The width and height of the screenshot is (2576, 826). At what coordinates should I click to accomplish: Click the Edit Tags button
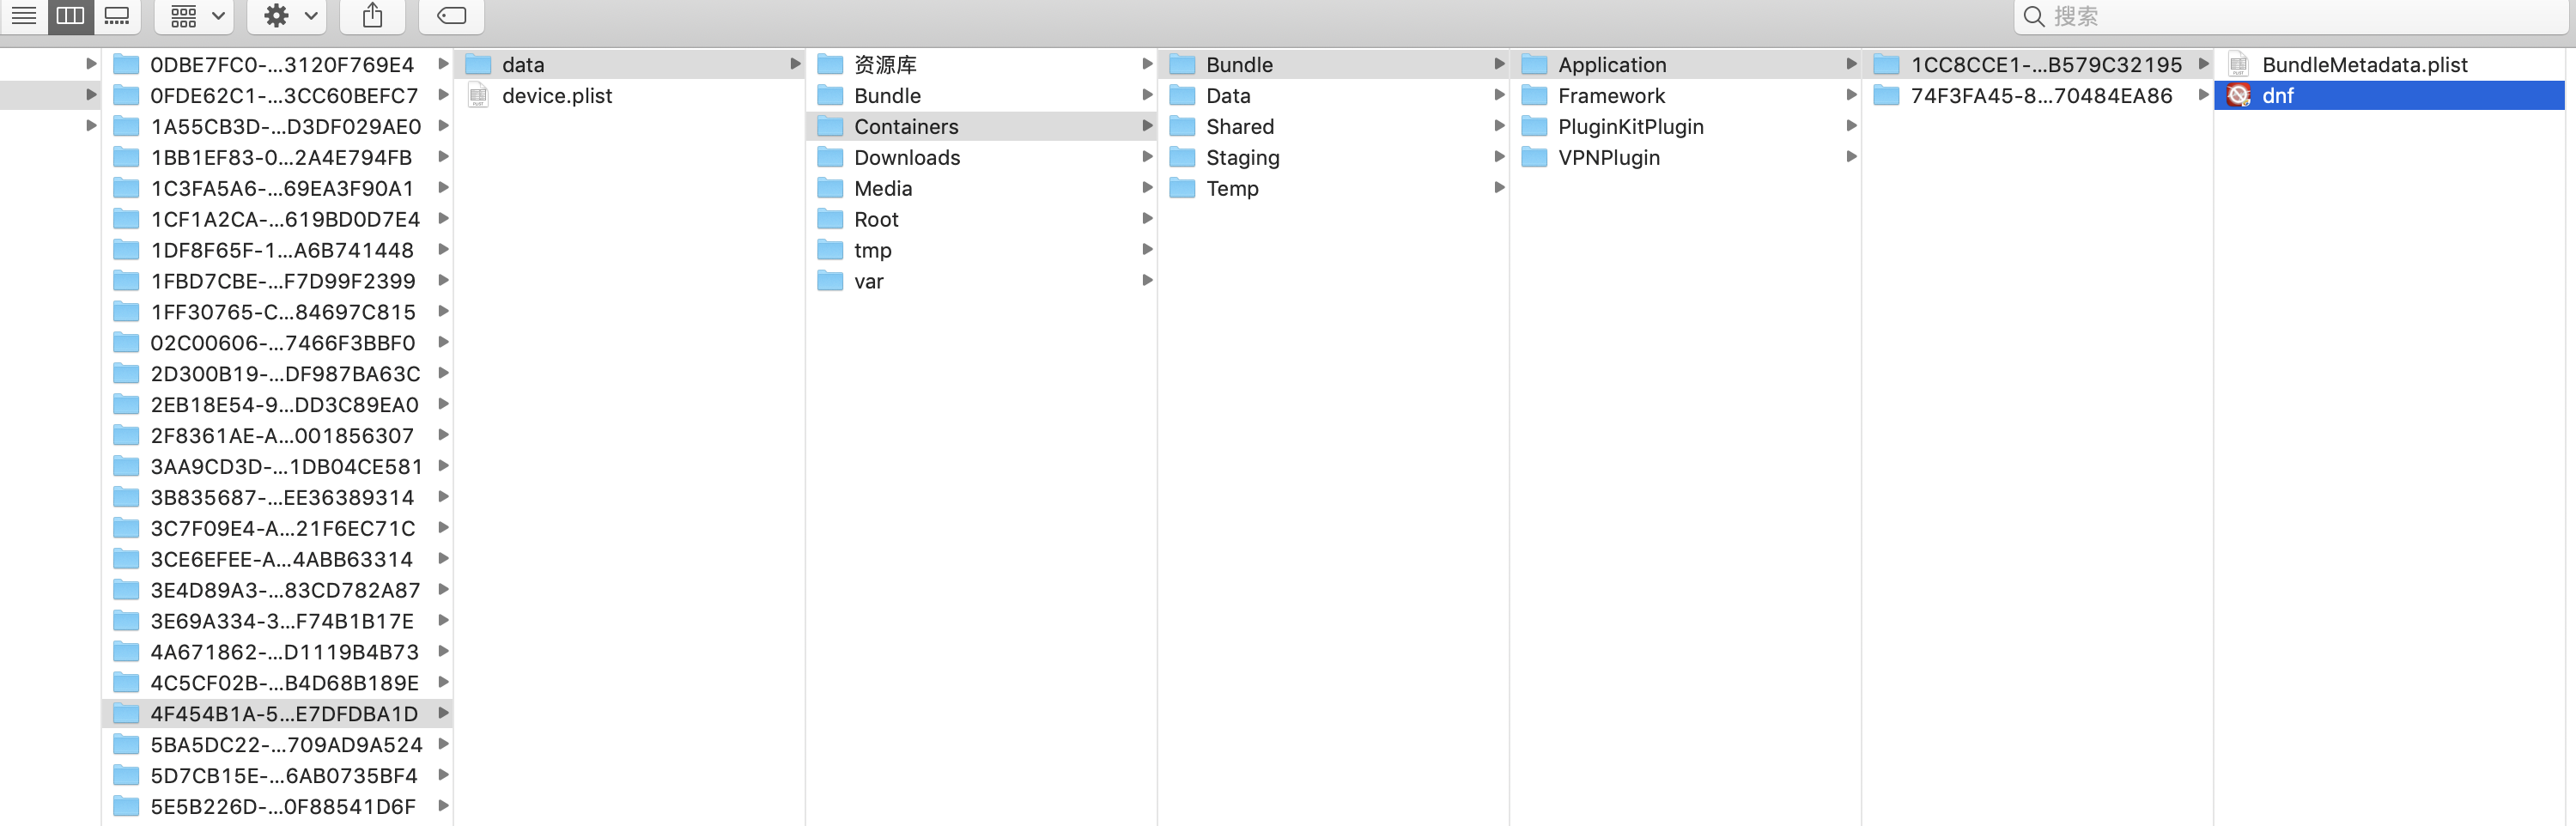pos(451,16)
